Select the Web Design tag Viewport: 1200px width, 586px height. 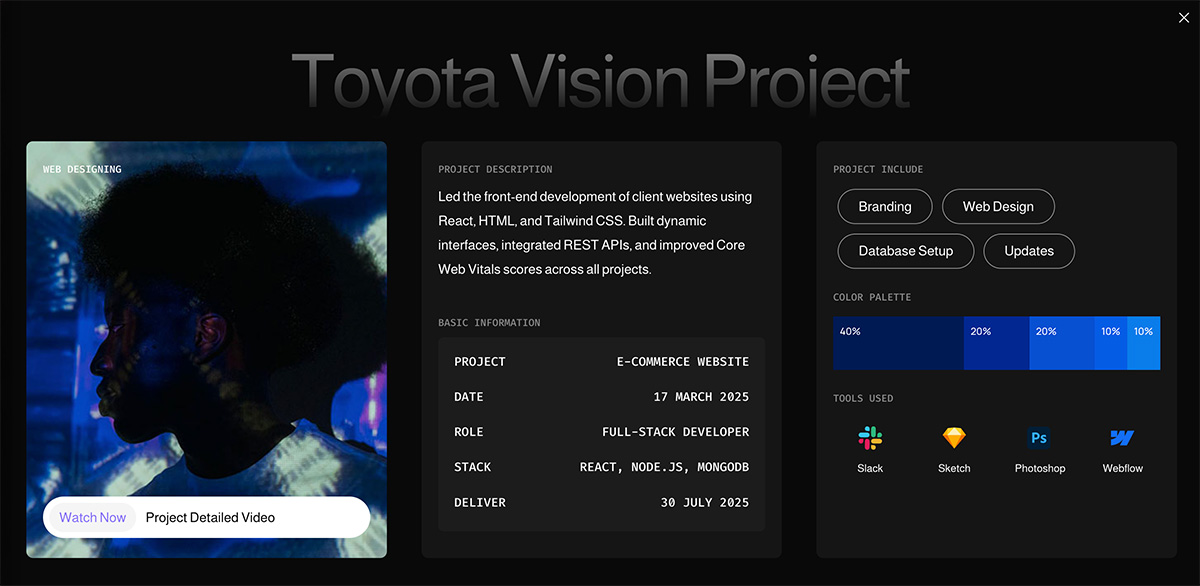coord(998,207)
